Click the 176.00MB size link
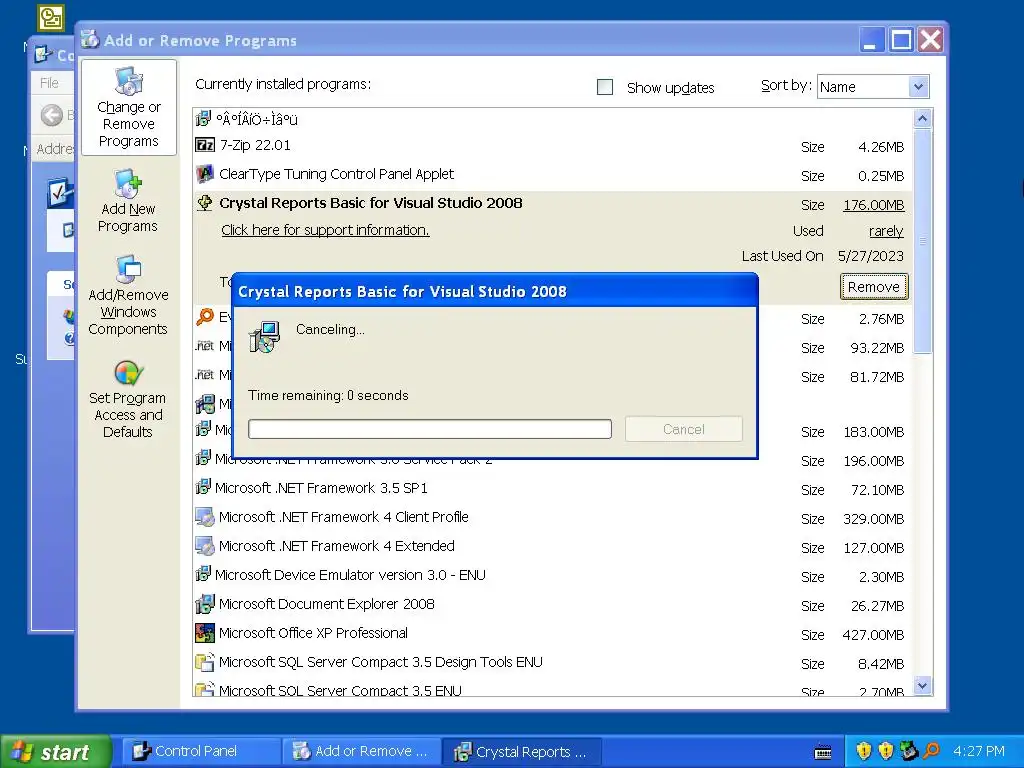The image size is (1024, 768). tap(874, 205)
